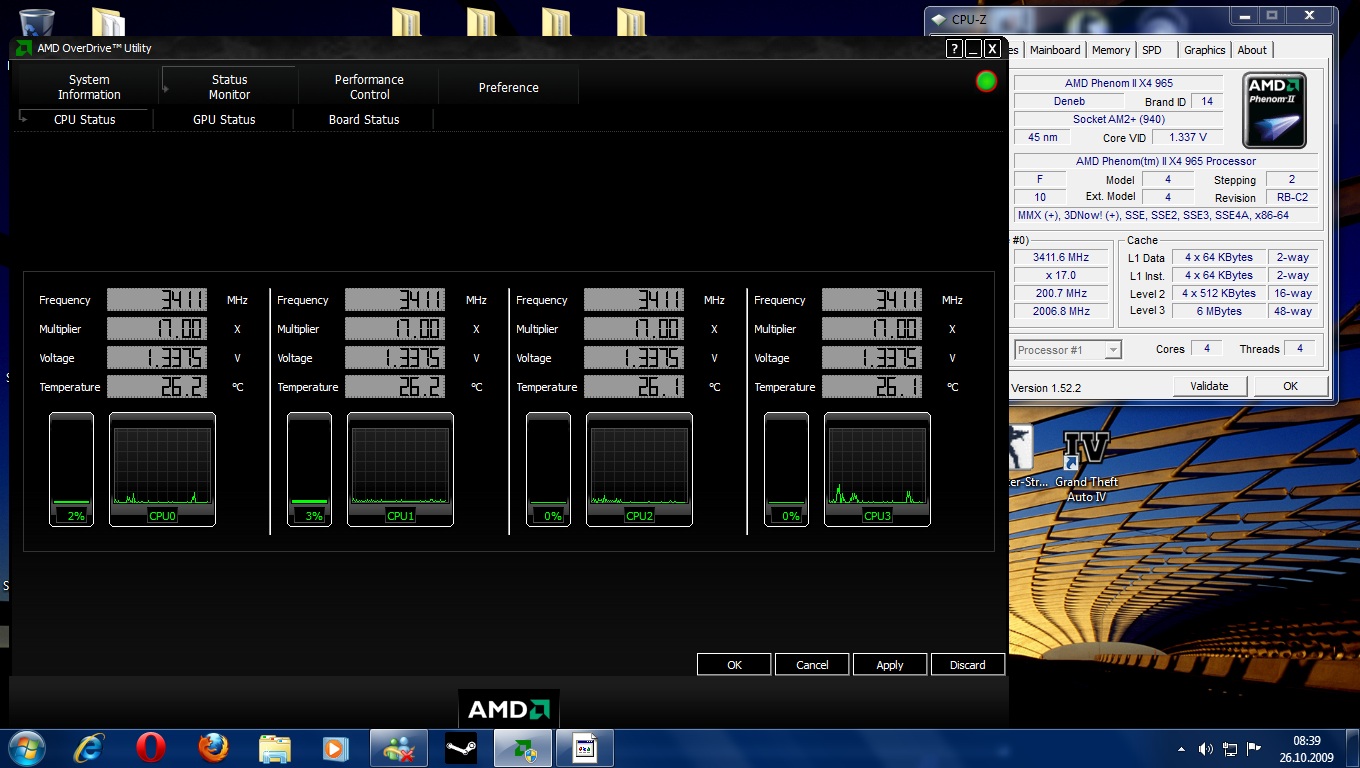Click the Level 3 cache value '6 MBytes'
Screen dimensions: 1360x768
[x=1219, y=311]
